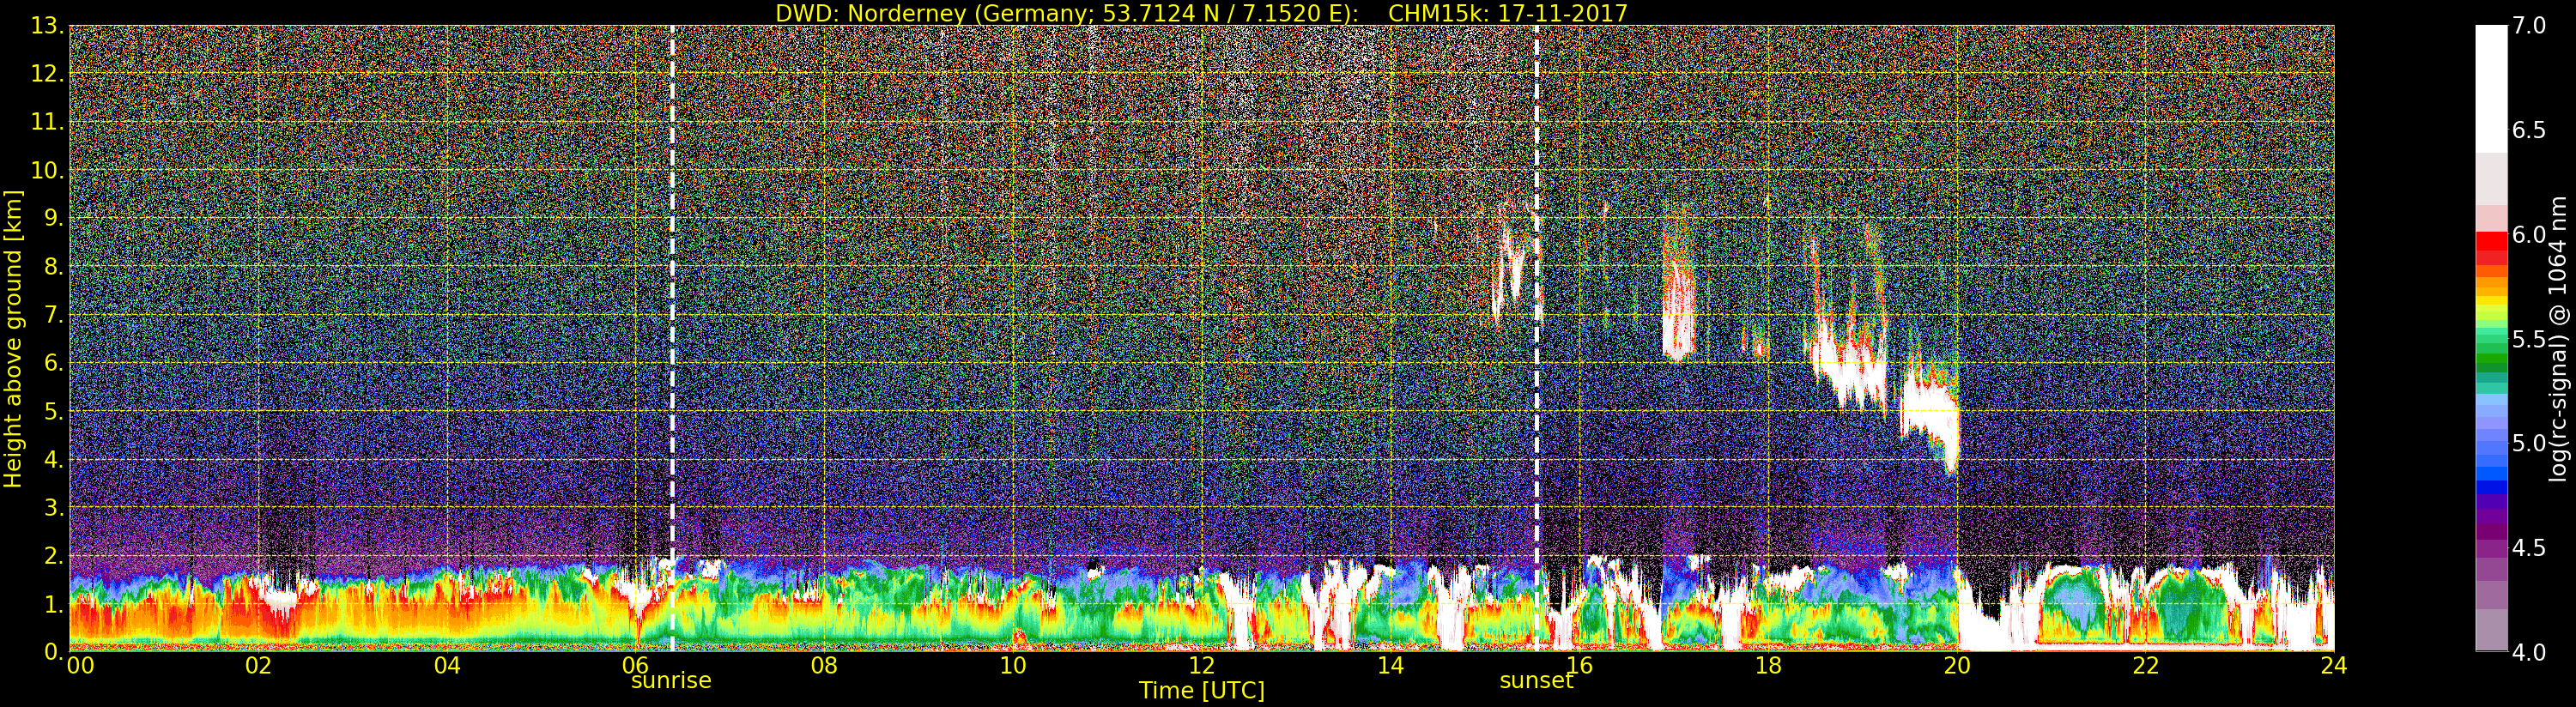Click the 'sunset' label below the time axis
This screenshot has height=707, width=2576.
point(1536,681)
